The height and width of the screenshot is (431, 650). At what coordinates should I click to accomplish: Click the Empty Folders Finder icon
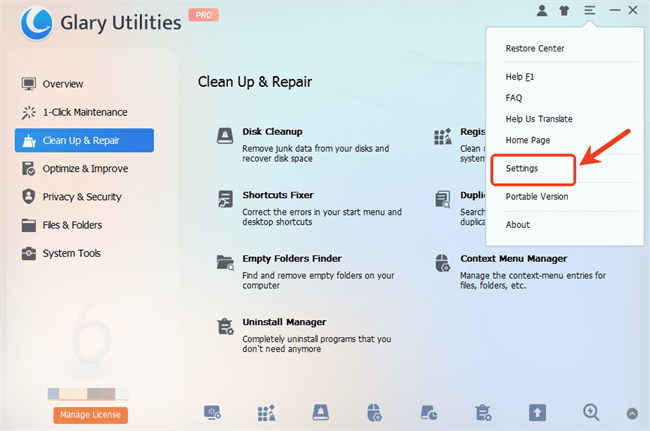pyautogui.click(x=225, y=263)
